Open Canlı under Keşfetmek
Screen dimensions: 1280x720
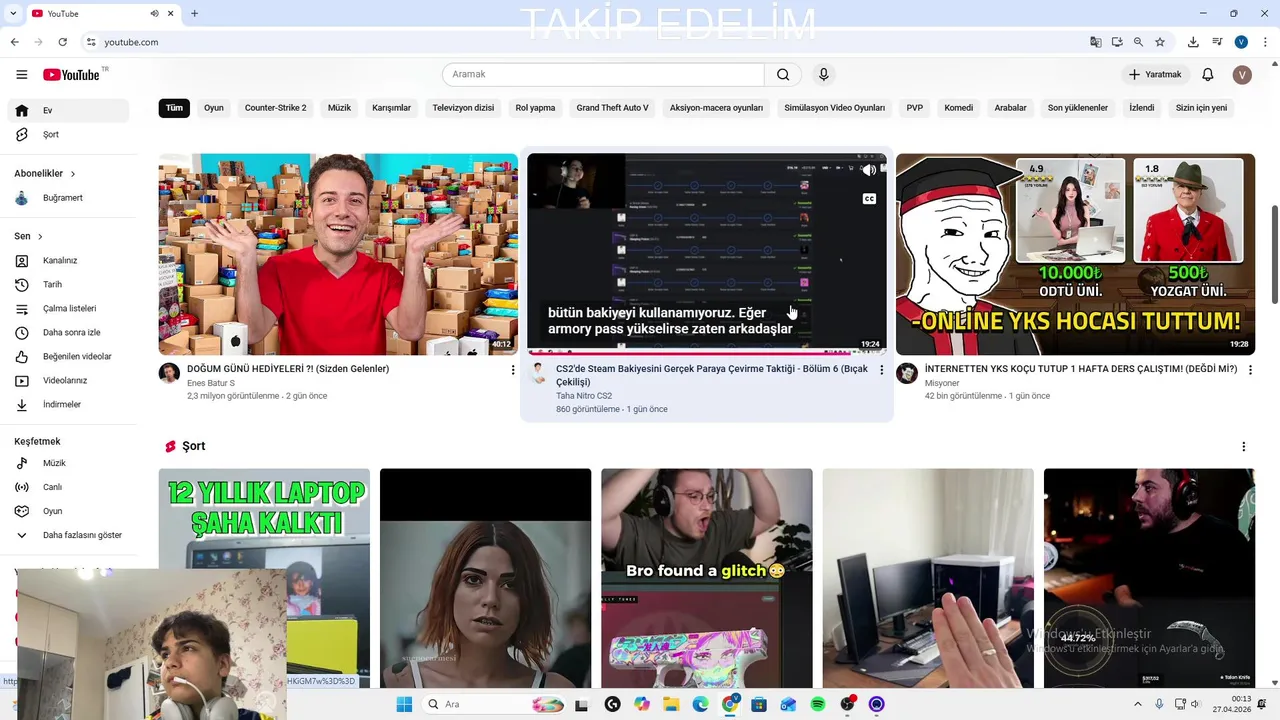click(x=68, y=488)
